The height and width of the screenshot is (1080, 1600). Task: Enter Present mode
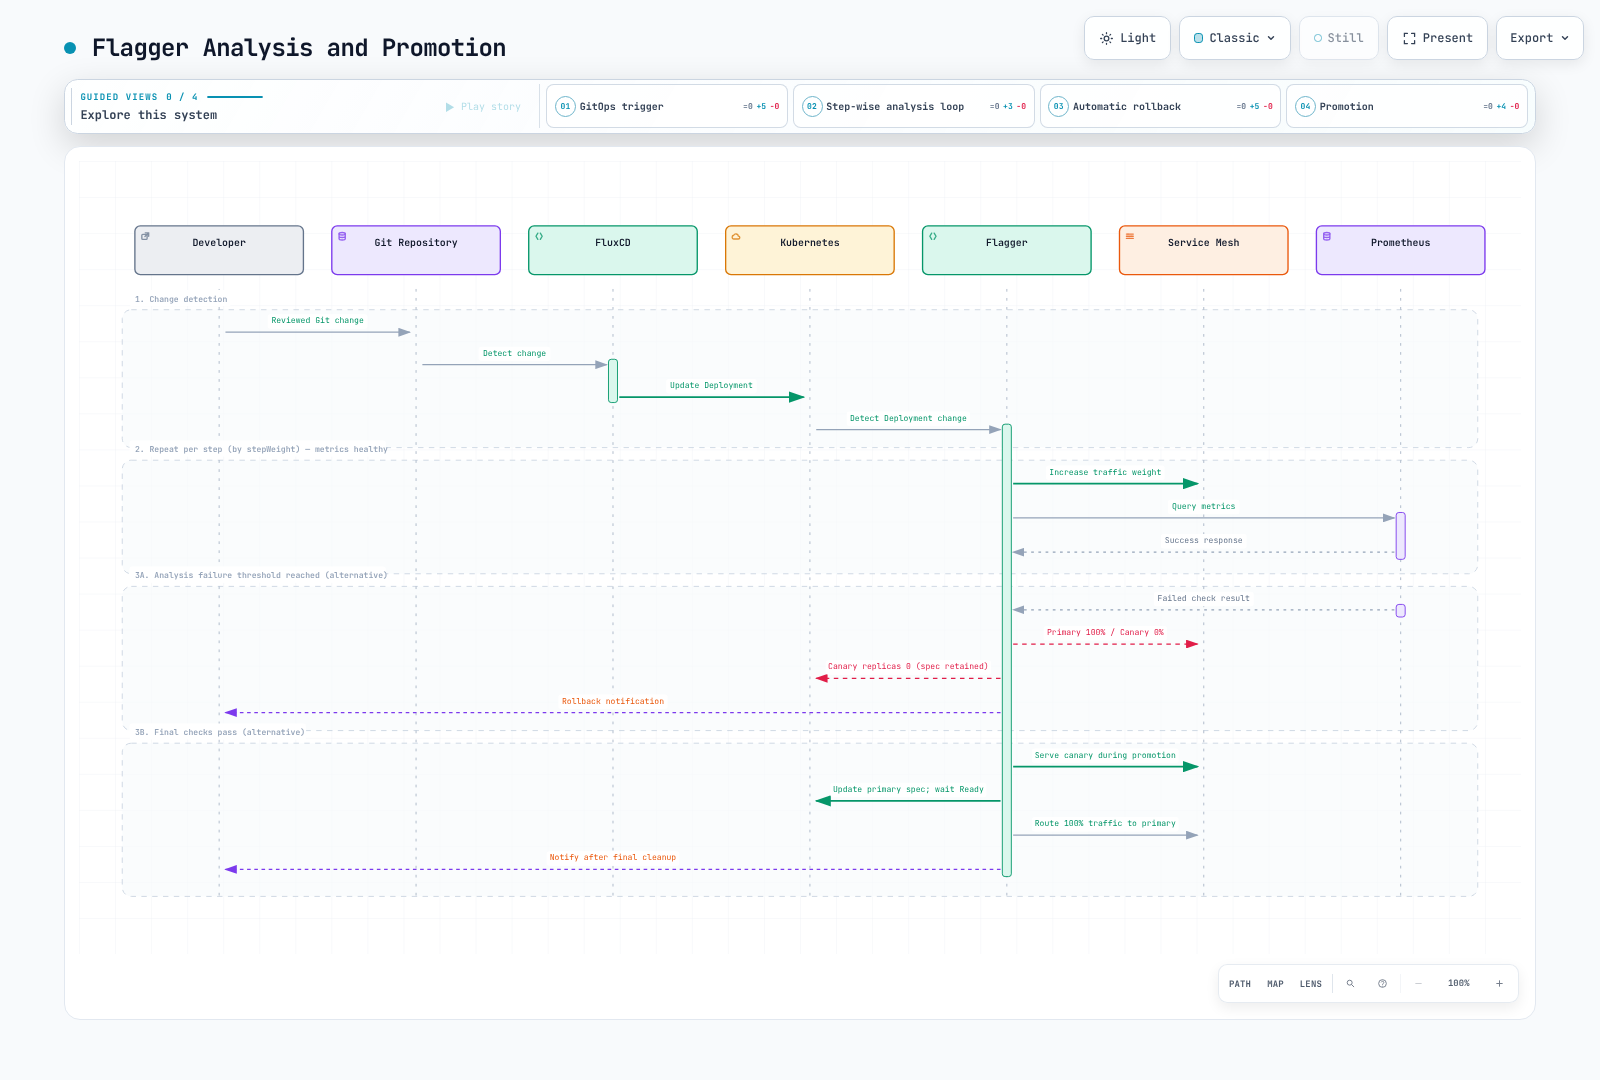pos(1437,38)
